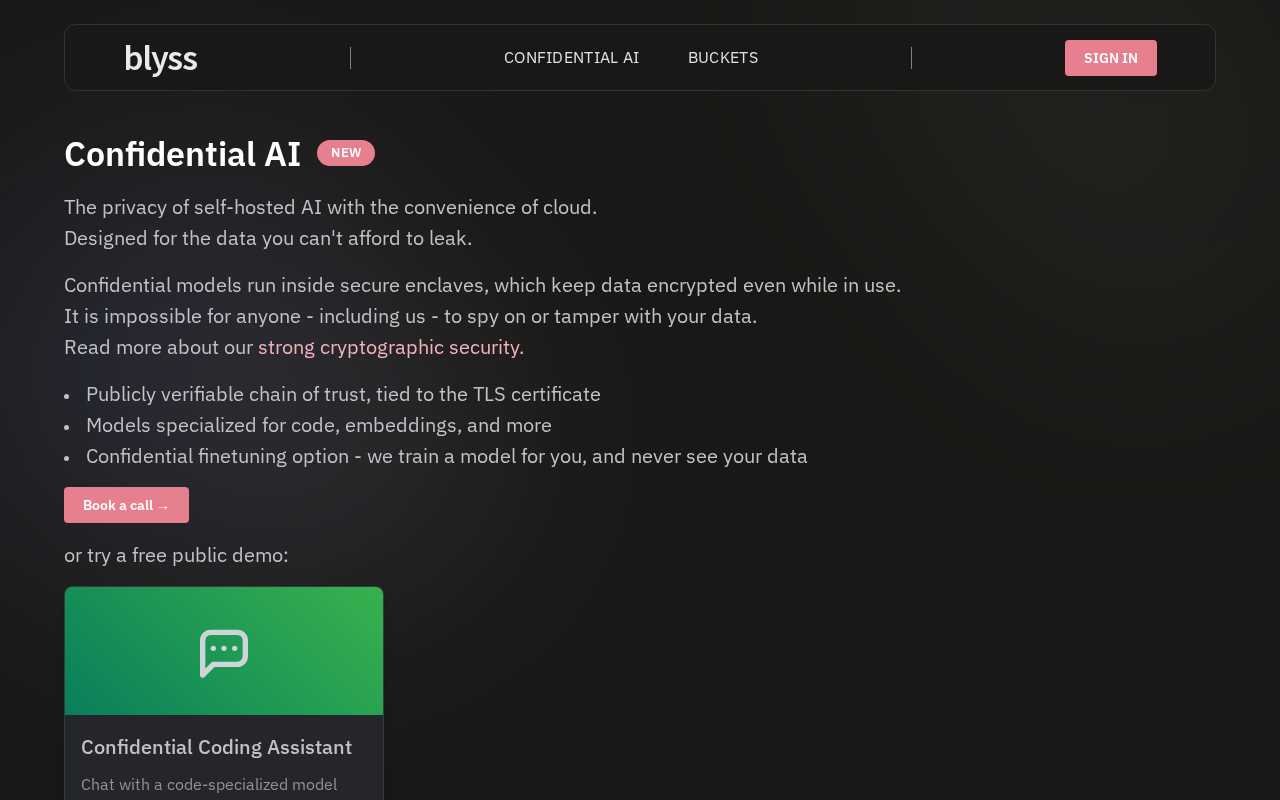Click the secure enclaves sentence
The height and width of the screenshot is (800, 1280).
tap(482, 285)
